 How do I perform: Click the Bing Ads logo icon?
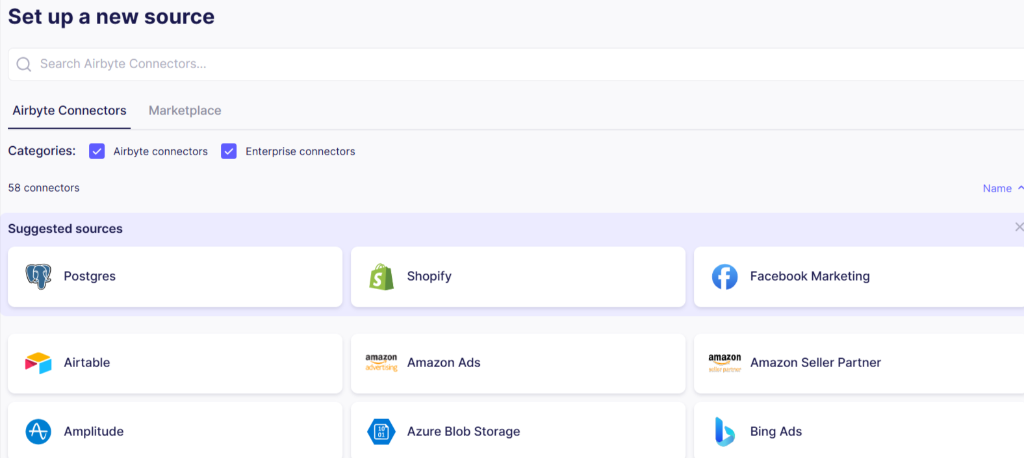point(724,432)
